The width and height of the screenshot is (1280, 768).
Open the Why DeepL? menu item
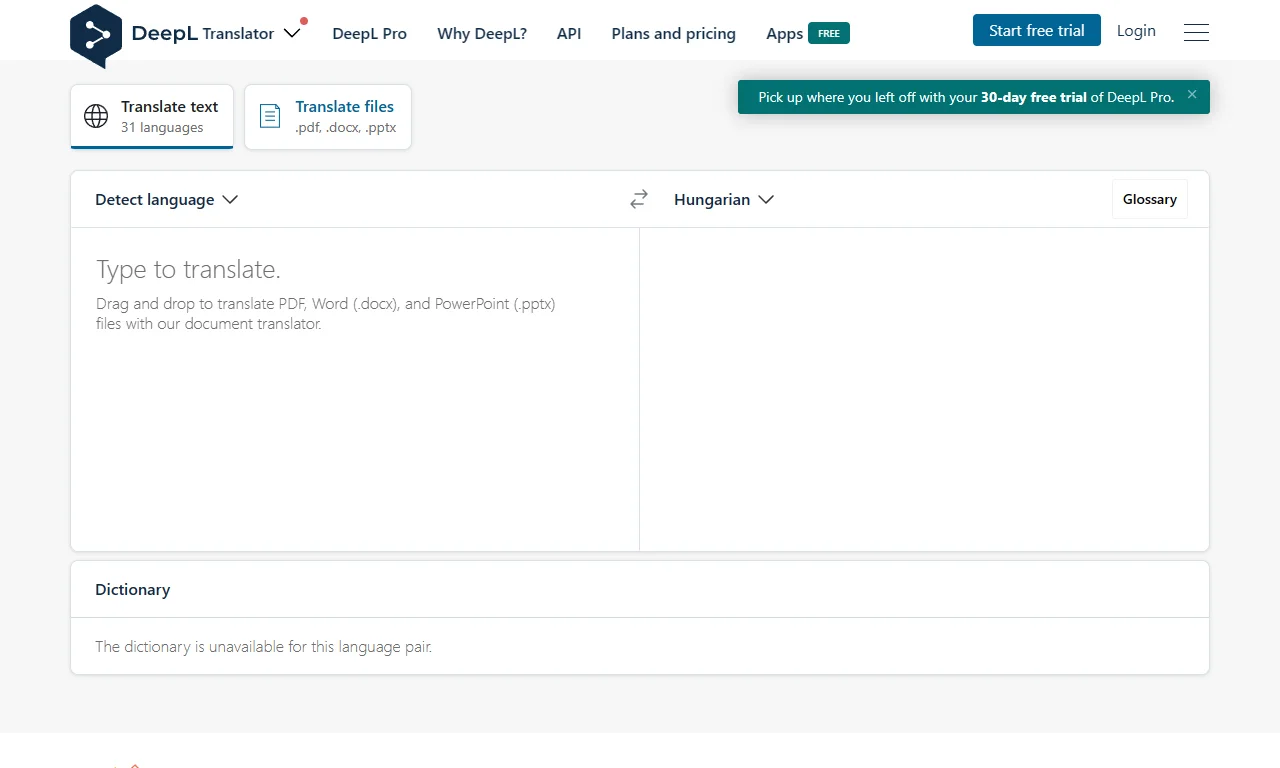pos(482,33)
